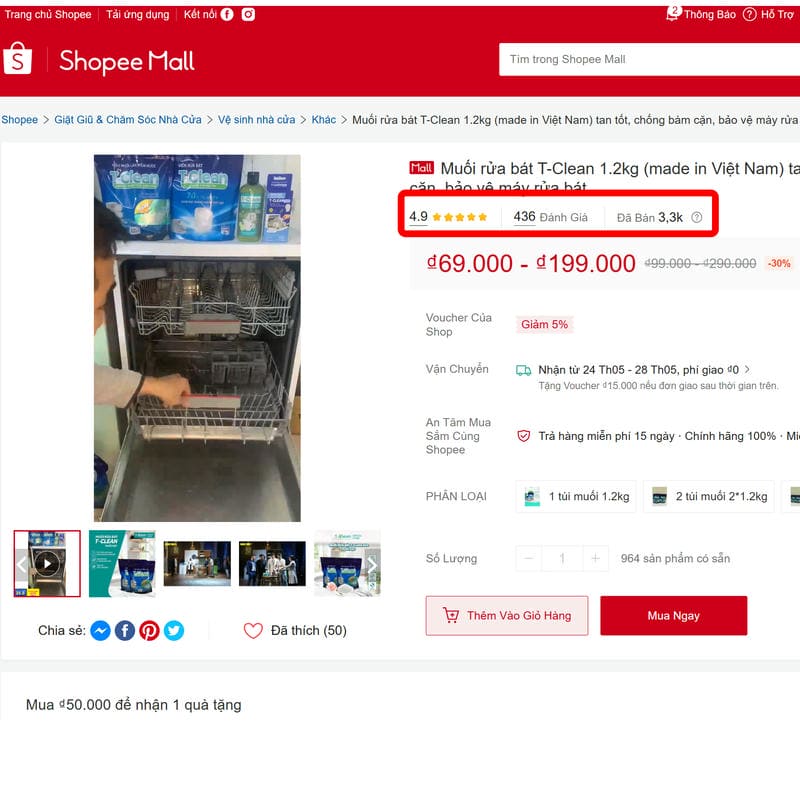This screenshot has height=800, width=800.
Task: Click Mua ₫50.000 để nhận 1 quà tặng
Action: point(134,705)
